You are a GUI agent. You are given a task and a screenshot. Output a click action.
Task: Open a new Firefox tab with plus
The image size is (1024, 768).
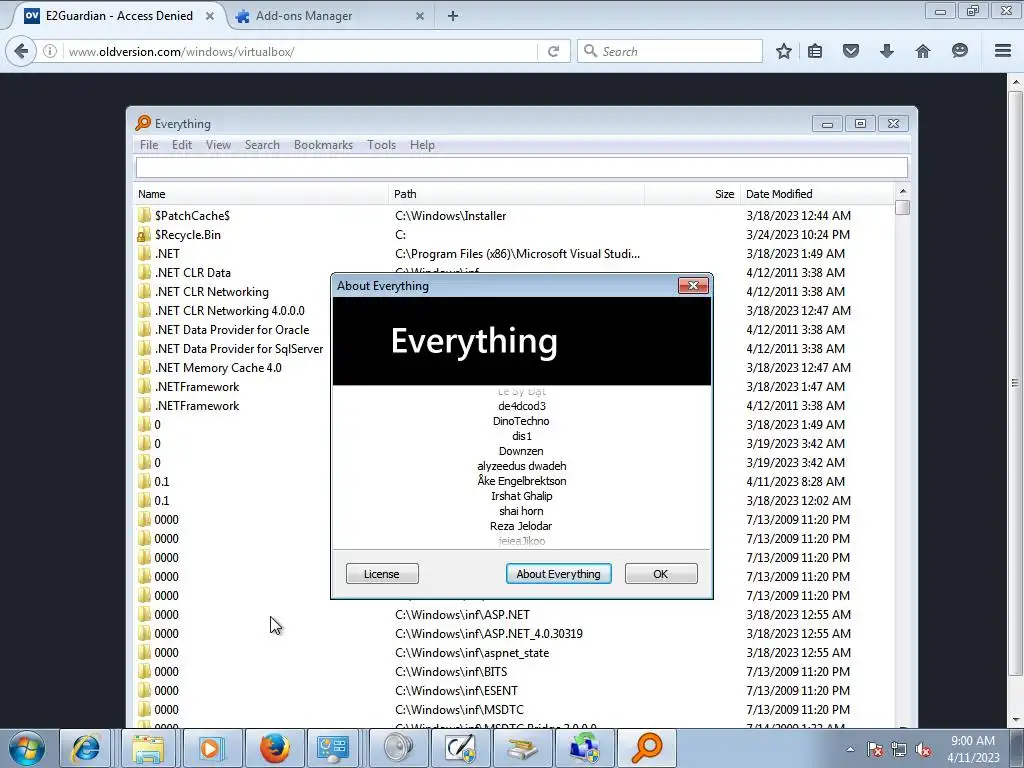pyautogui.click(x=453, y=16)
